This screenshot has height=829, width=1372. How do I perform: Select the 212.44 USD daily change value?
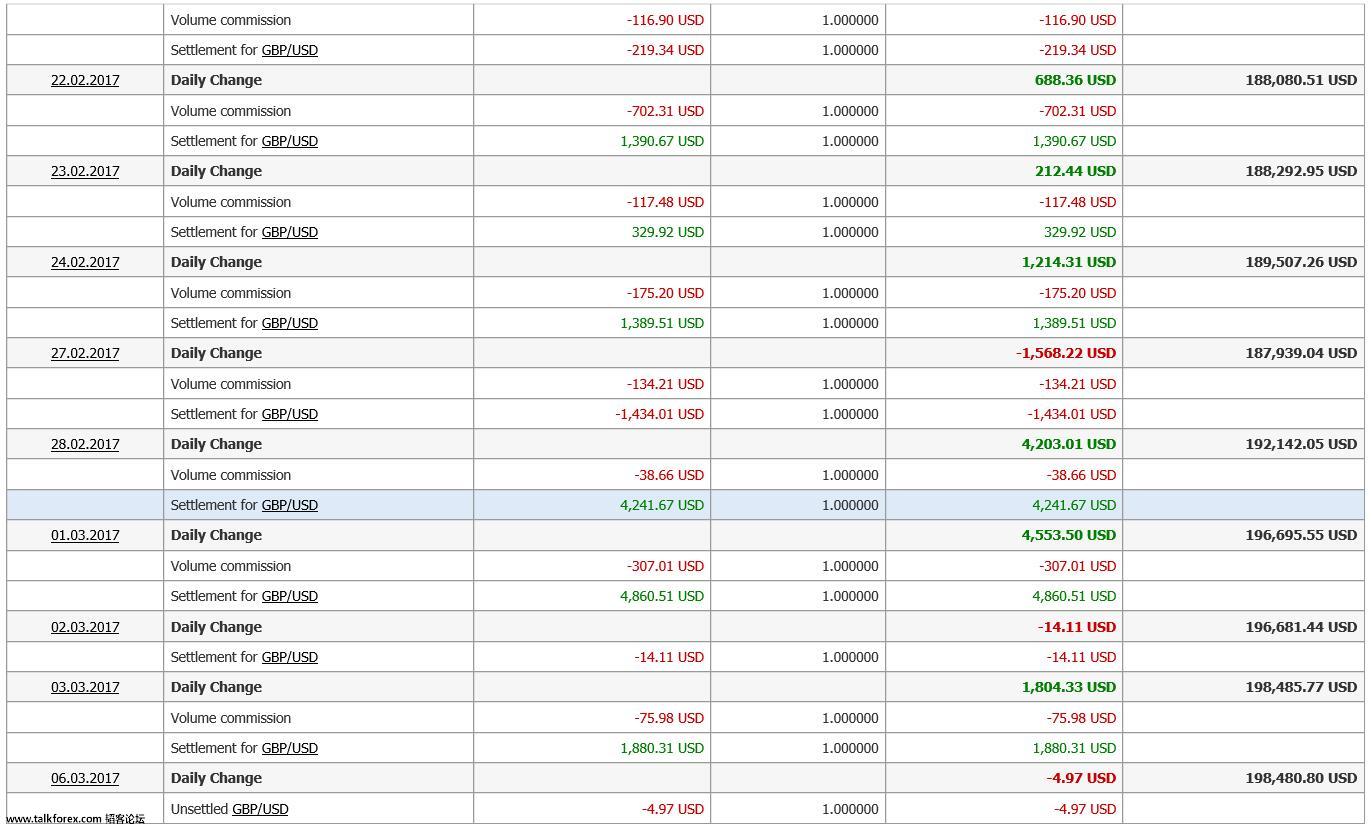(x=1075, y=171)
